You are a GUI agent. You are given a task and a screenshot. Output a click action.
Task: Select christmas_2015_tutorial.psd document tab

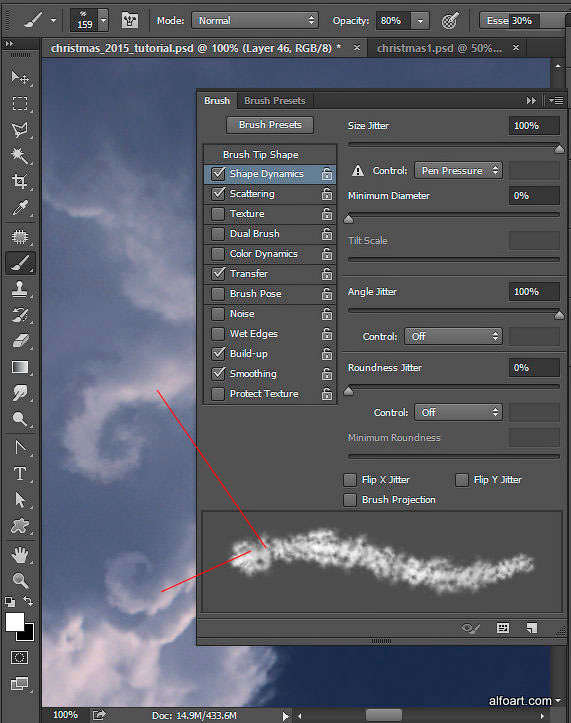(x=196, y=48)
